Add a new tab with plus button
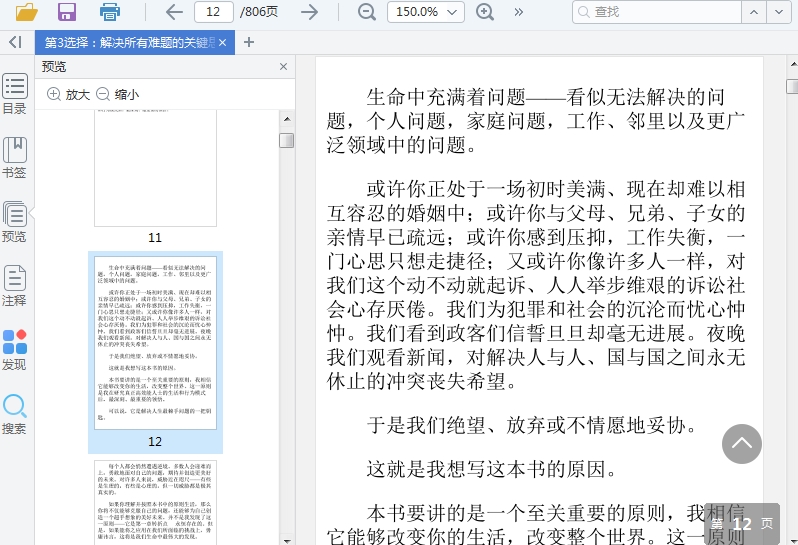Image resolution: width=798 pixels, height=545 pixels. tap(249, 42)
